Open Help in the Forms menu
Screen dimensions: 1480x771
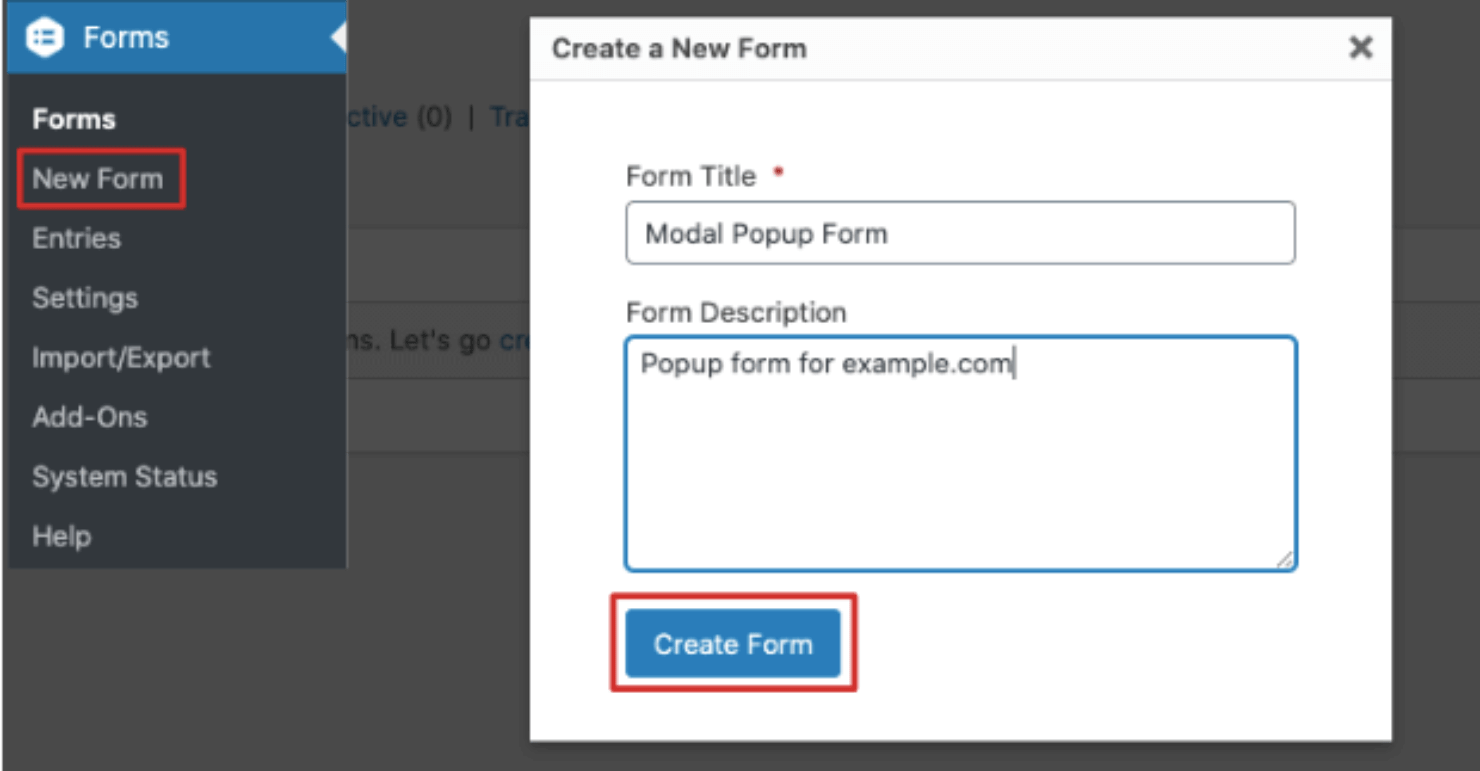[62, 536]
